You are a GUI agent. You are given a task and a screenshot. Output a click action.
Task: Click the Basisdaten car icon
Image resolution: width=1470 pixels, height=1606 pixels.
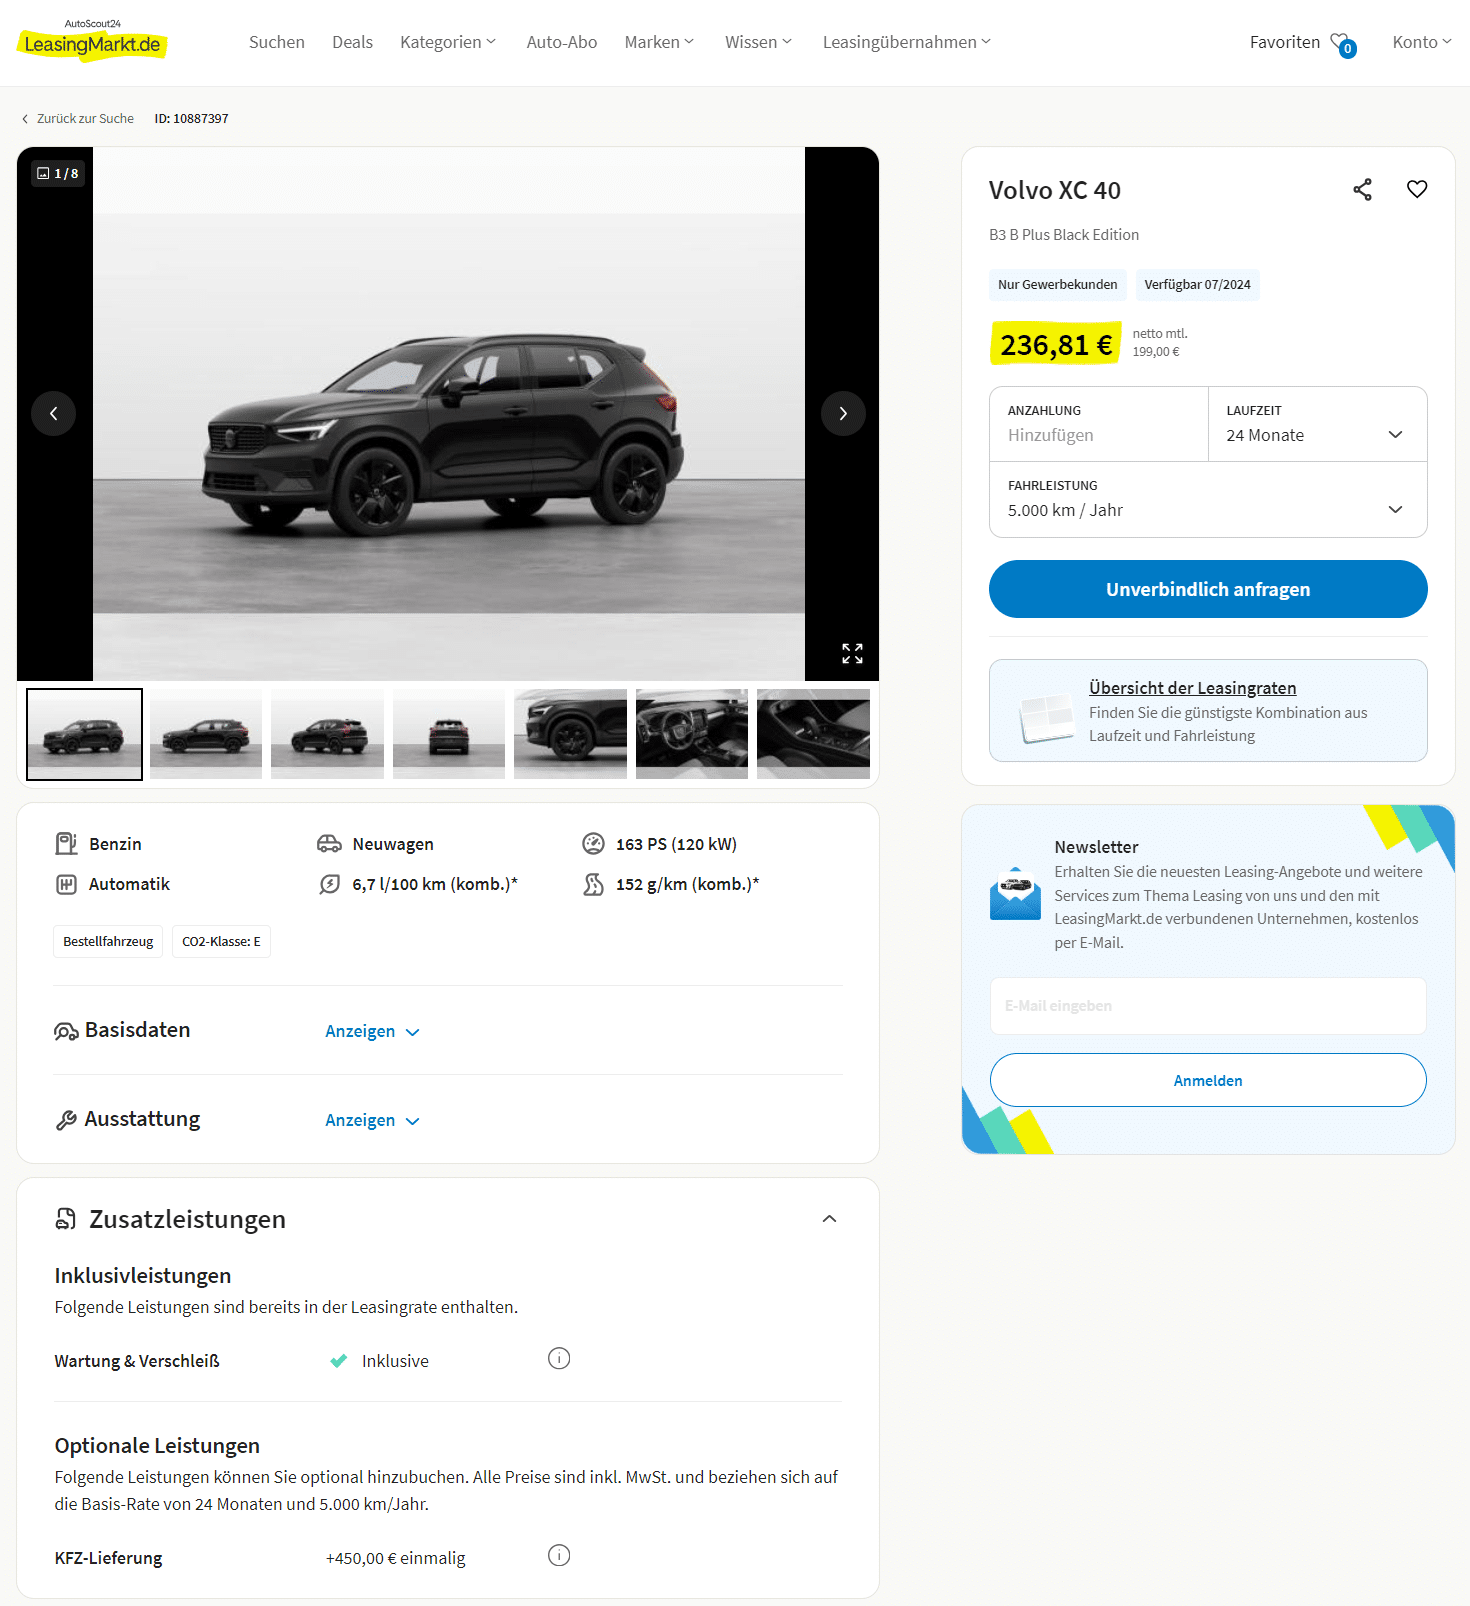(x=66, y=1031)
